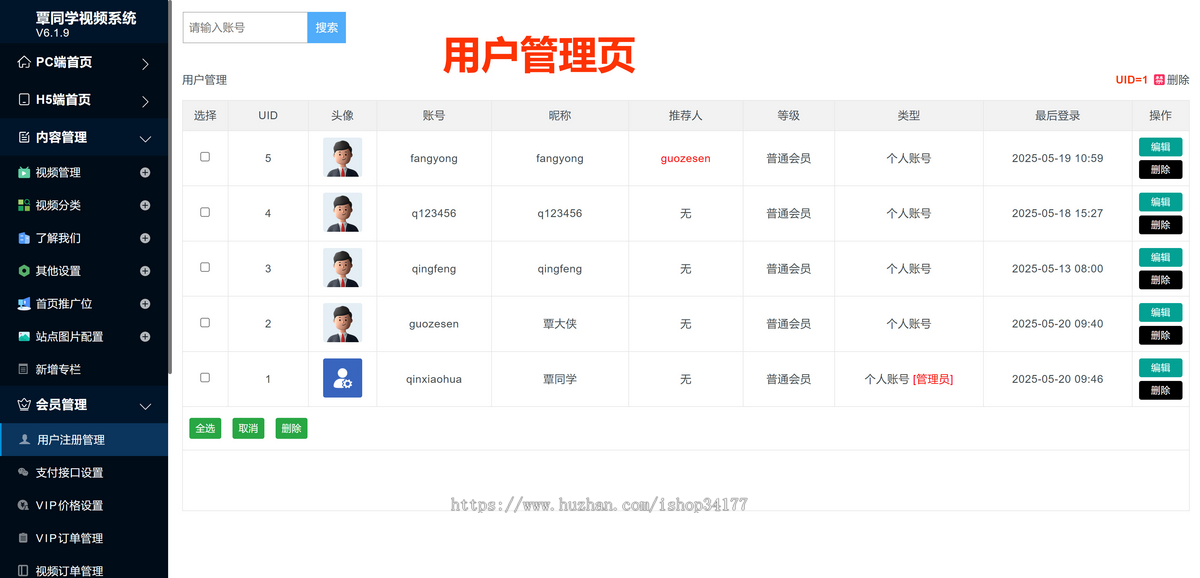Click the sidebar scrollbar
The width and height of the screenshot is (1200, 578).
[x=170, y=185]
